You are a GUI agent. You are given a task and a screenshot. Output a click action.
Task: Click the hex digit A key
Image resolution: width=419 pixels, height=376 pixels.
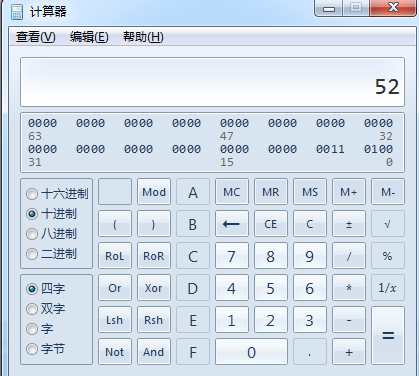click(x=193, y=192)
